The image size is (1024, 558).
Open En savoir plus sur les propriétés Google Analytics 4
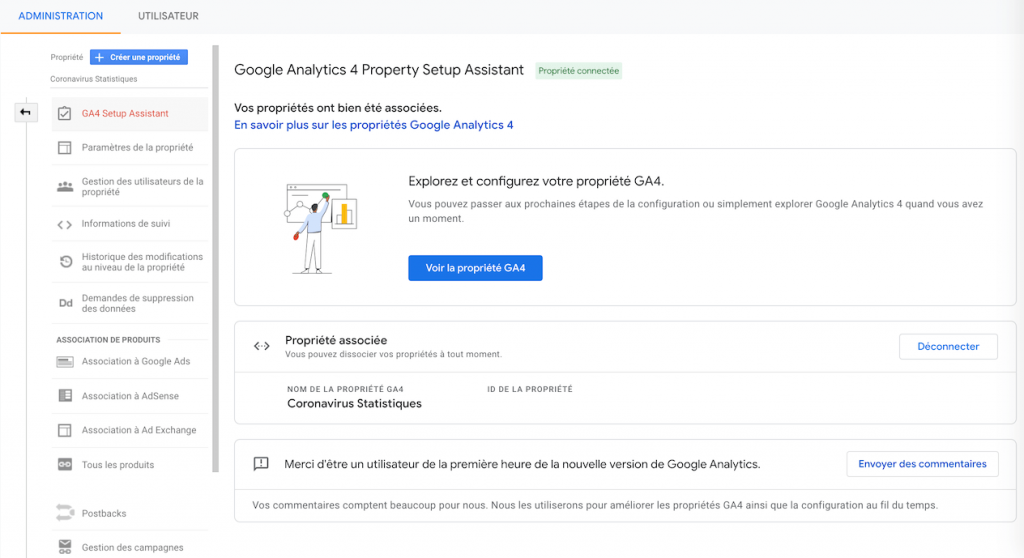pos(374,125)
